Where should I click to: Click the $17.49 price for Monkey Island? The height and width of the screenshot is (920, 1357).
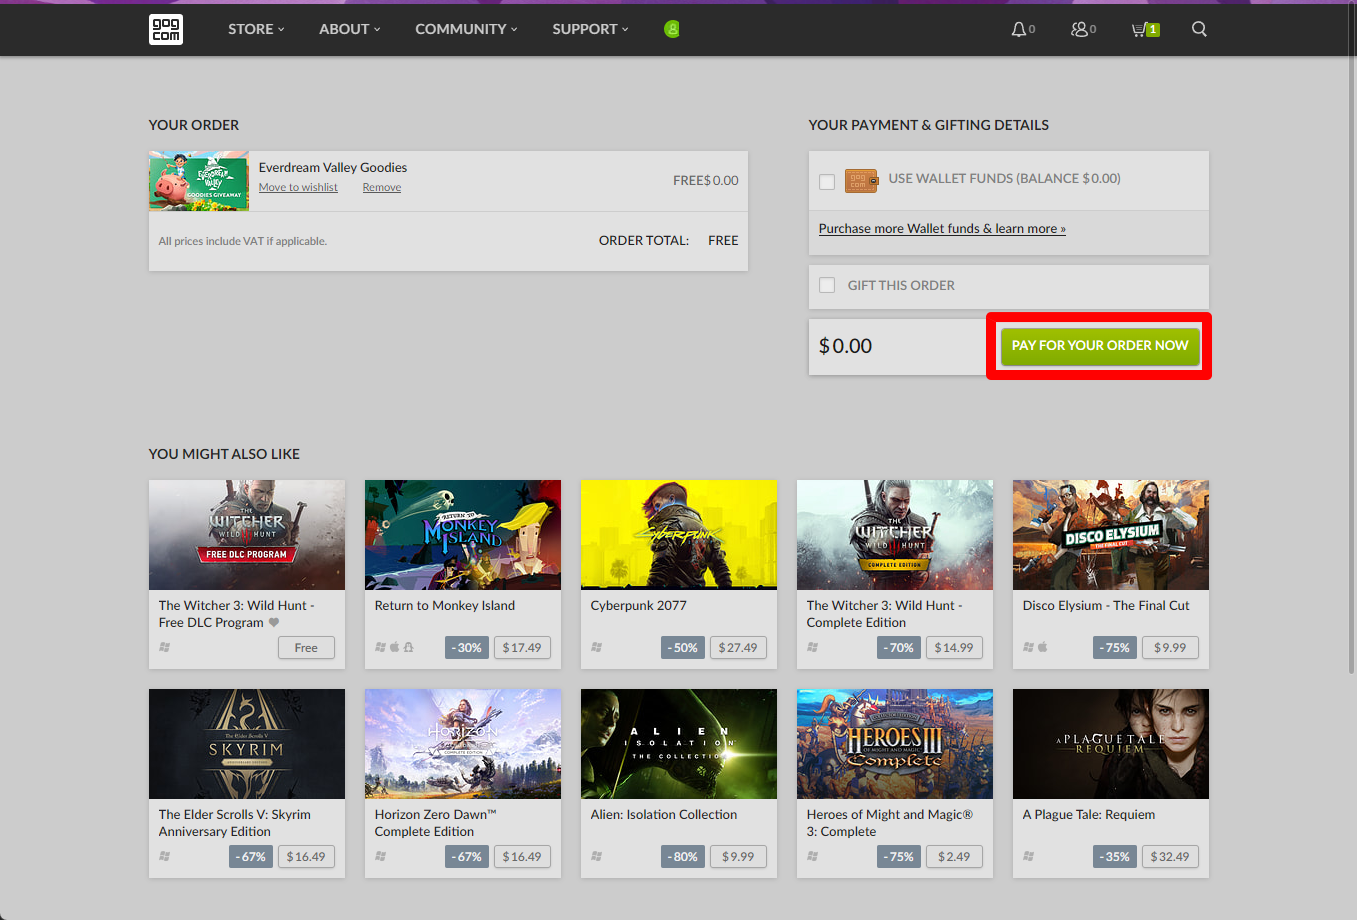522,647
